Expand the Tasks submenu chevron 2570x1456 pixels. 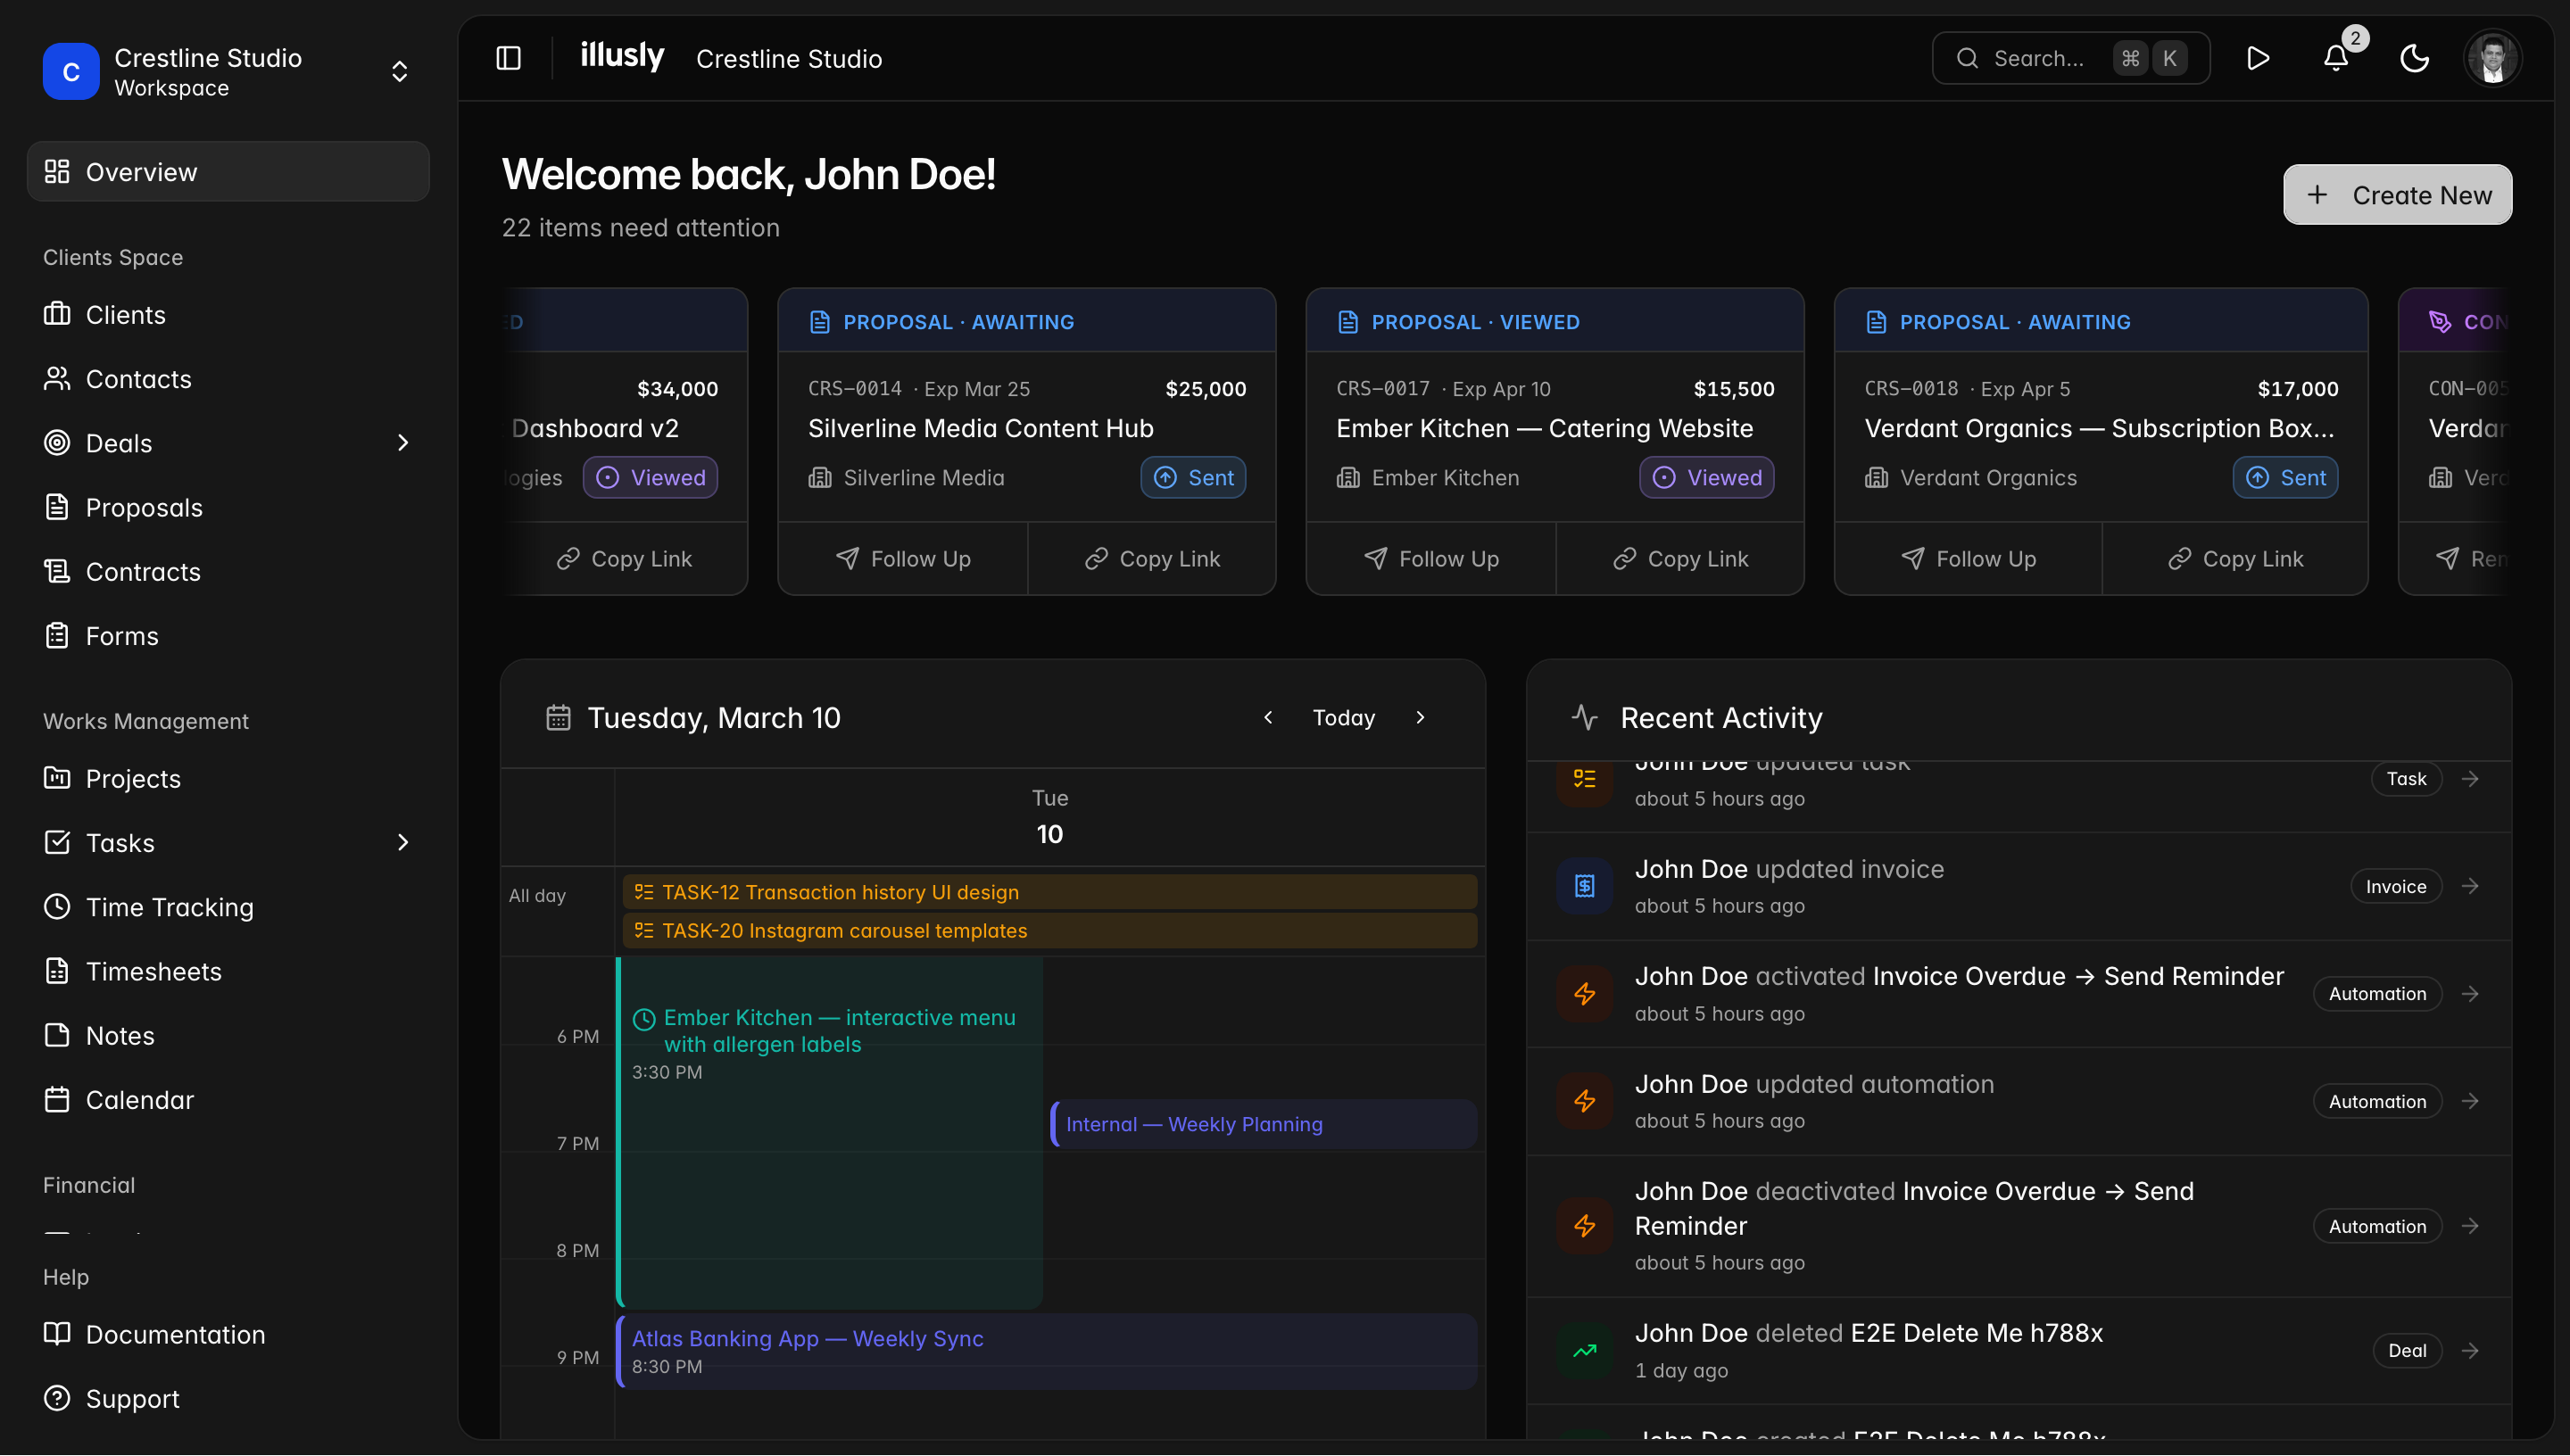[403, 842]
